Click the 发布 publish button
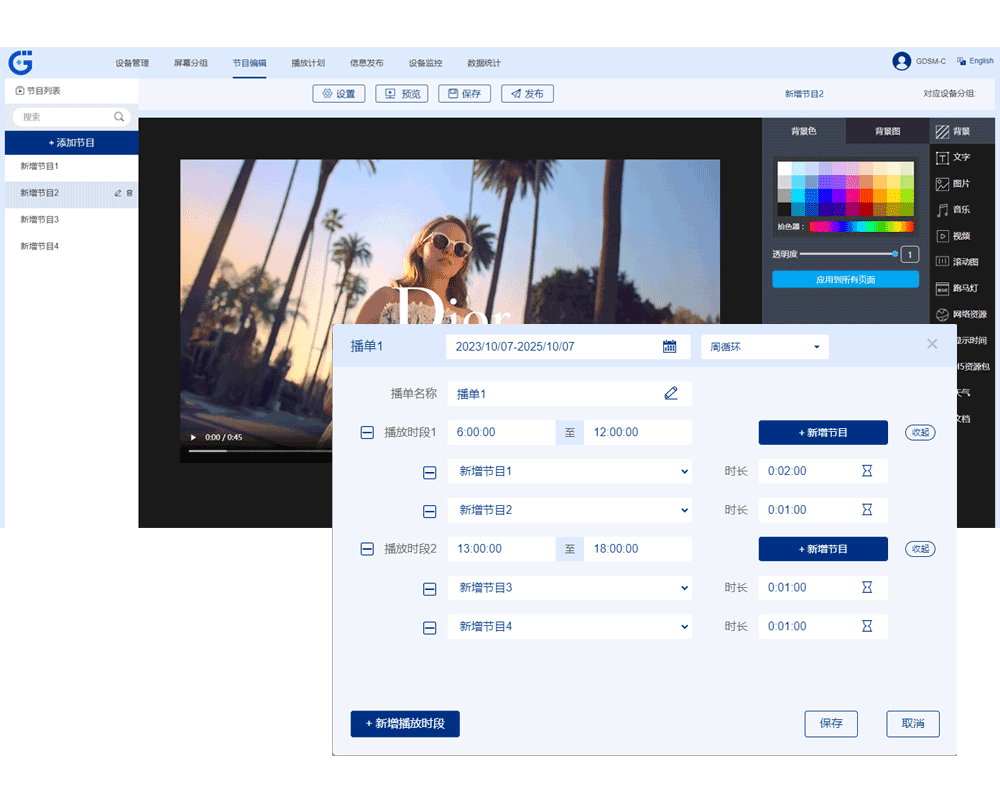The image size is (1000, 800). tap(527, 94)
